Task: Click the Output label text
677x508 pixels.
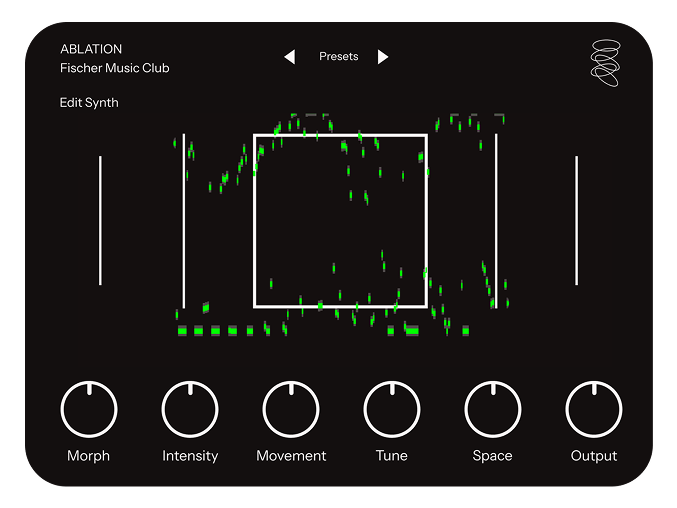Action: (594, 456)
